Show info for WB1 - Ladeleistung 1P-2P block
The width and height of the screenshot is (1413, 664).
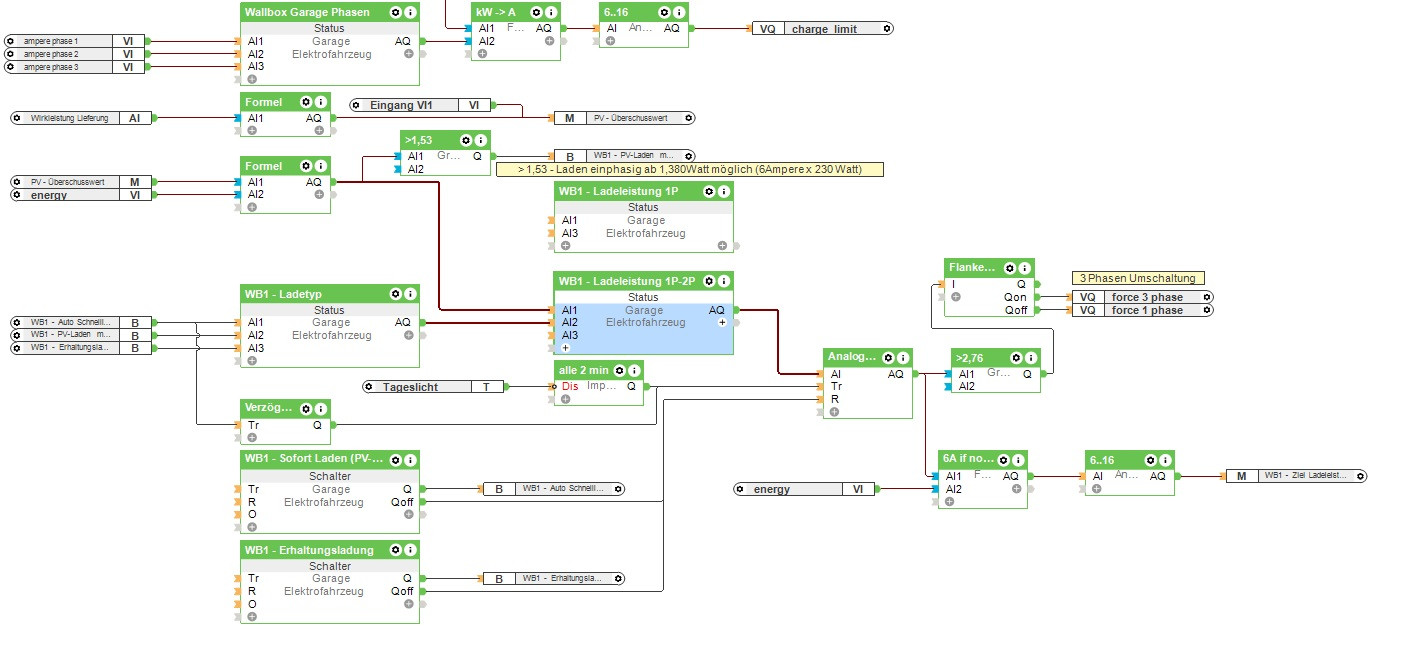click(x=723, y=281)
